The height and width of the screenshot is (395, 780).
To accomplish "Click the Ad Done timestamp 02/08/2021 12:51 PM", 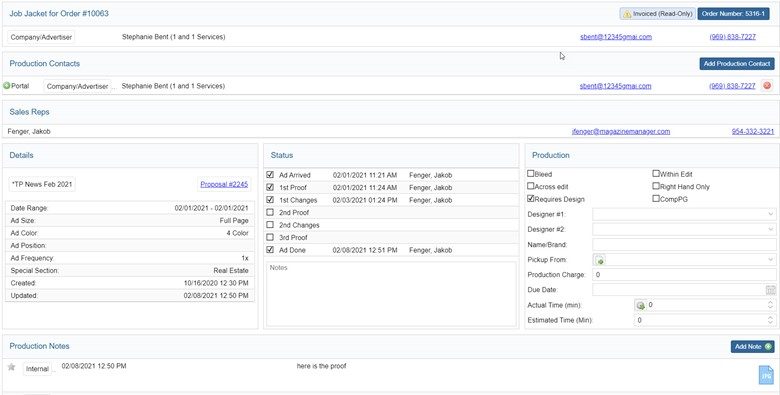I will tap(365, 250).
